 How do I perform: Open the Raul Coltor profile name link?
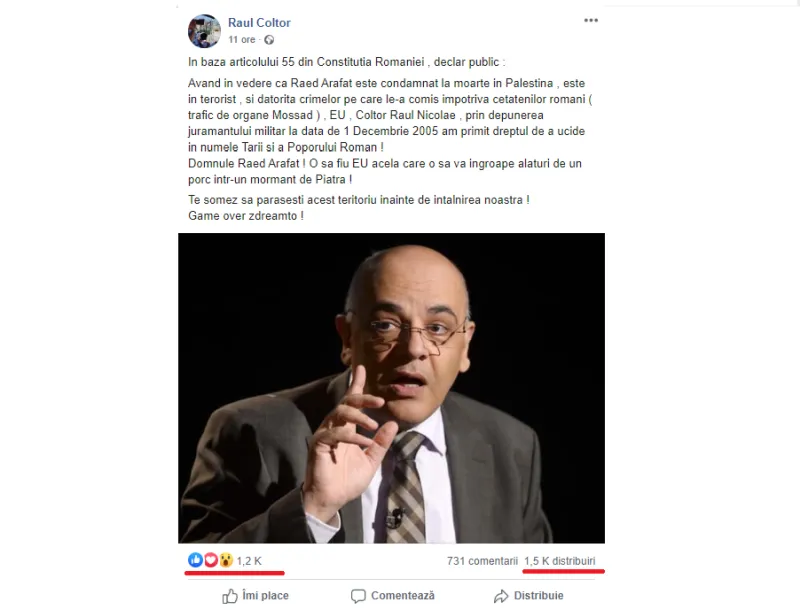tap(259, 23)
